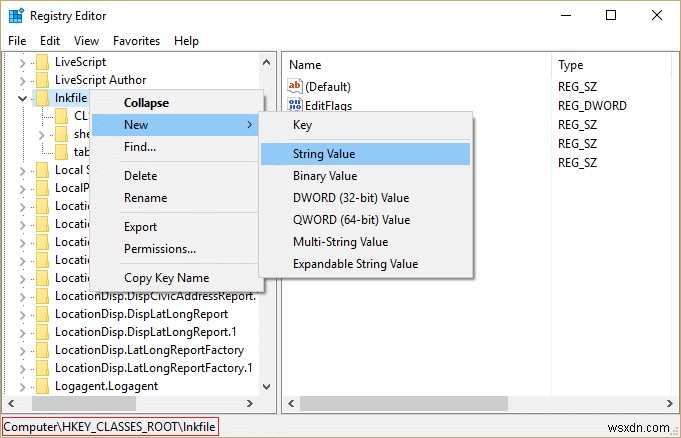Click the registry path in status bar
The width and height of the screenshot is (681, 438).
coord(110,428)
